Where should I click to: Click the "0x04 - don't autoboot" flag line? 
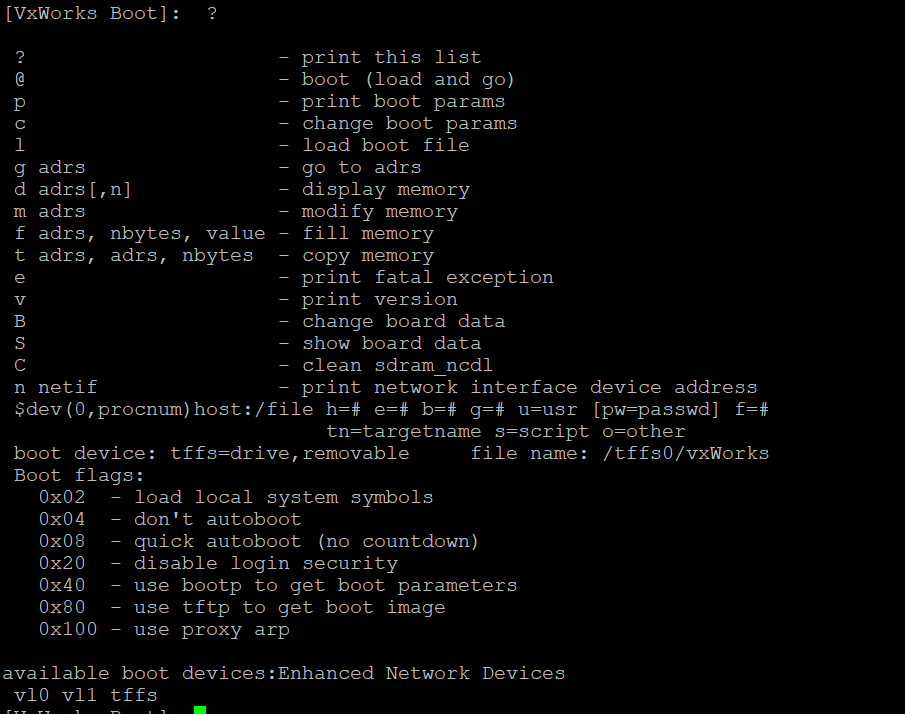click(170, 520)
